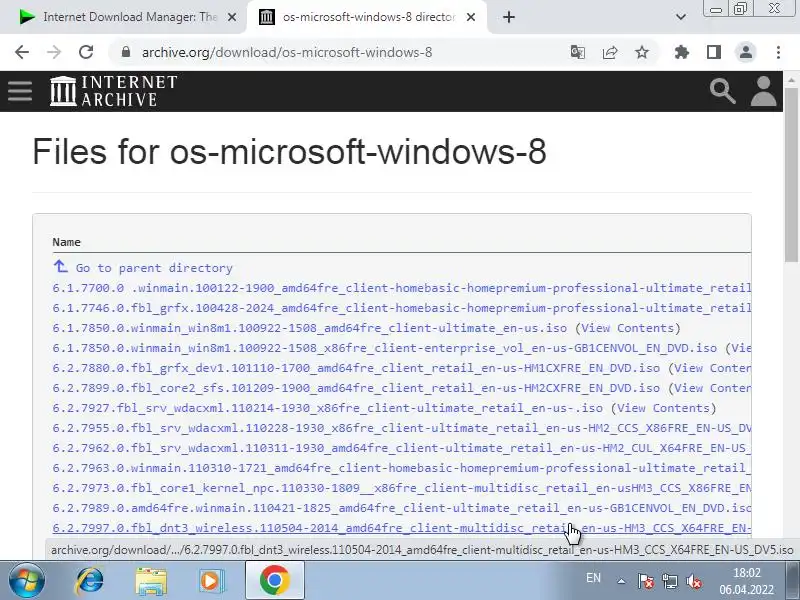Go back with the browser back arrow
Screen dimensions: 800x600
pyautogui.click(x=22, y=52)
